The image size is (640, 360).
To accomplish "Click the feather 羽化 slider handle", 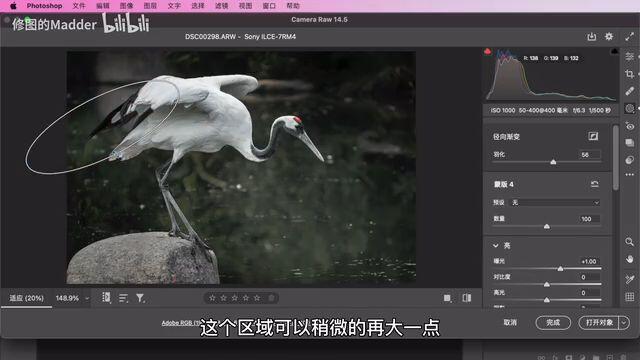I will 553,162.
